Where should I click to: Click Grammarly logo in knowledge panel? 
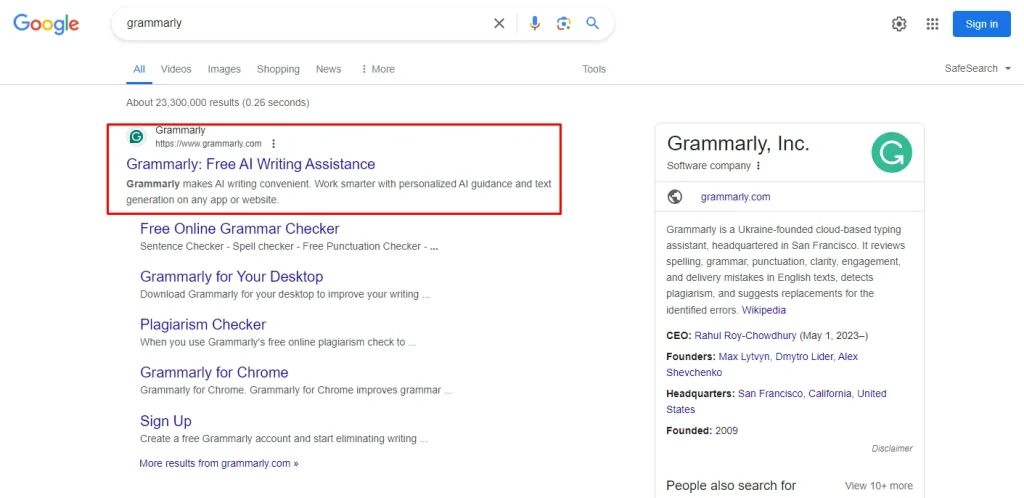[891, 152]
